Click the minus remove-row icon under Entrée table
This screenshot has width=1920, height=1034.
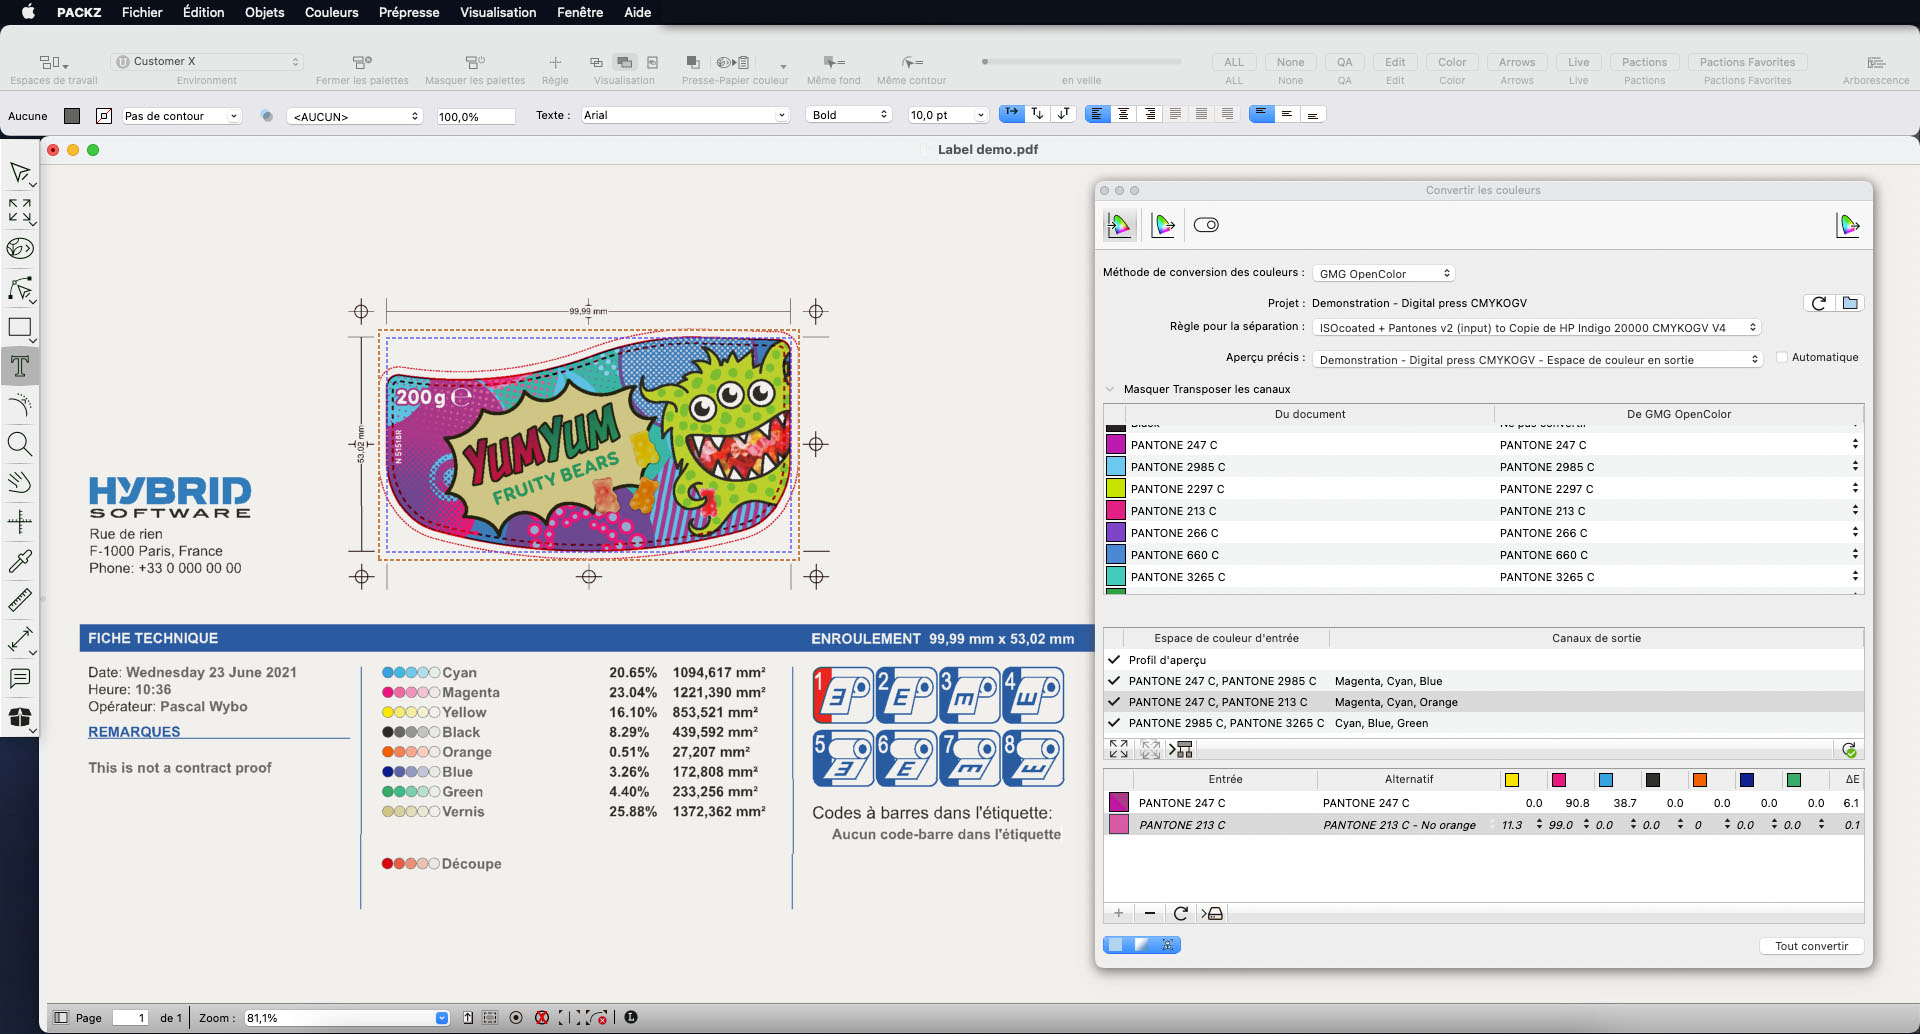(x=1150, y=913)
